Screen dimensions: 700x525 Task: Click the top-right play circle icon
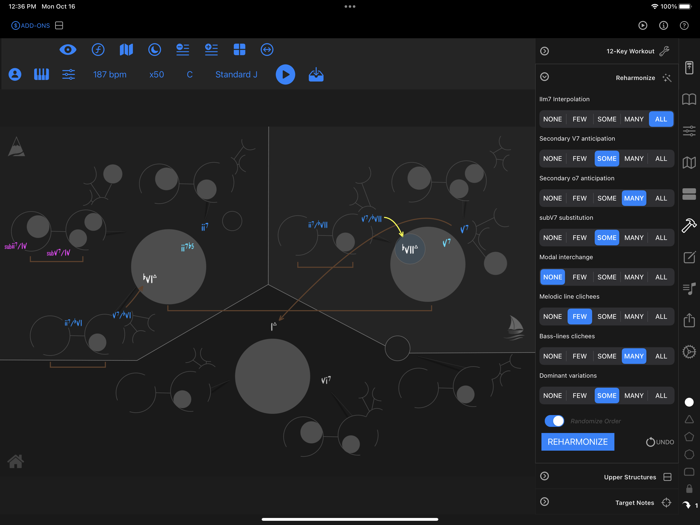(x=643, y=25)
